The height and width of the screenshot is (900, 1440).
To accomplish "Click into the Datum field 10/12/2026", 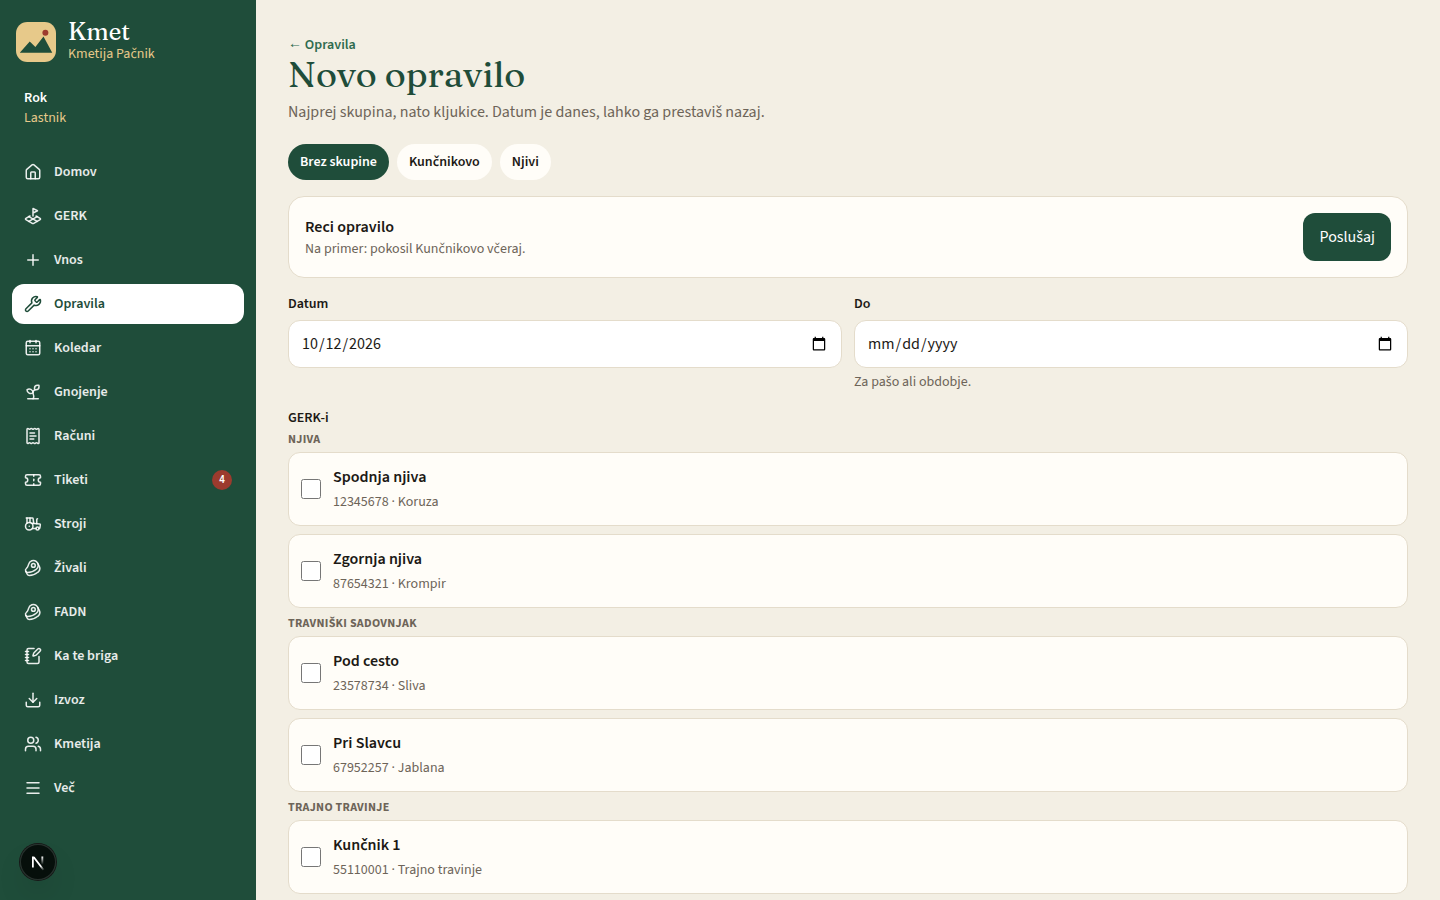I will pos(565,344).
